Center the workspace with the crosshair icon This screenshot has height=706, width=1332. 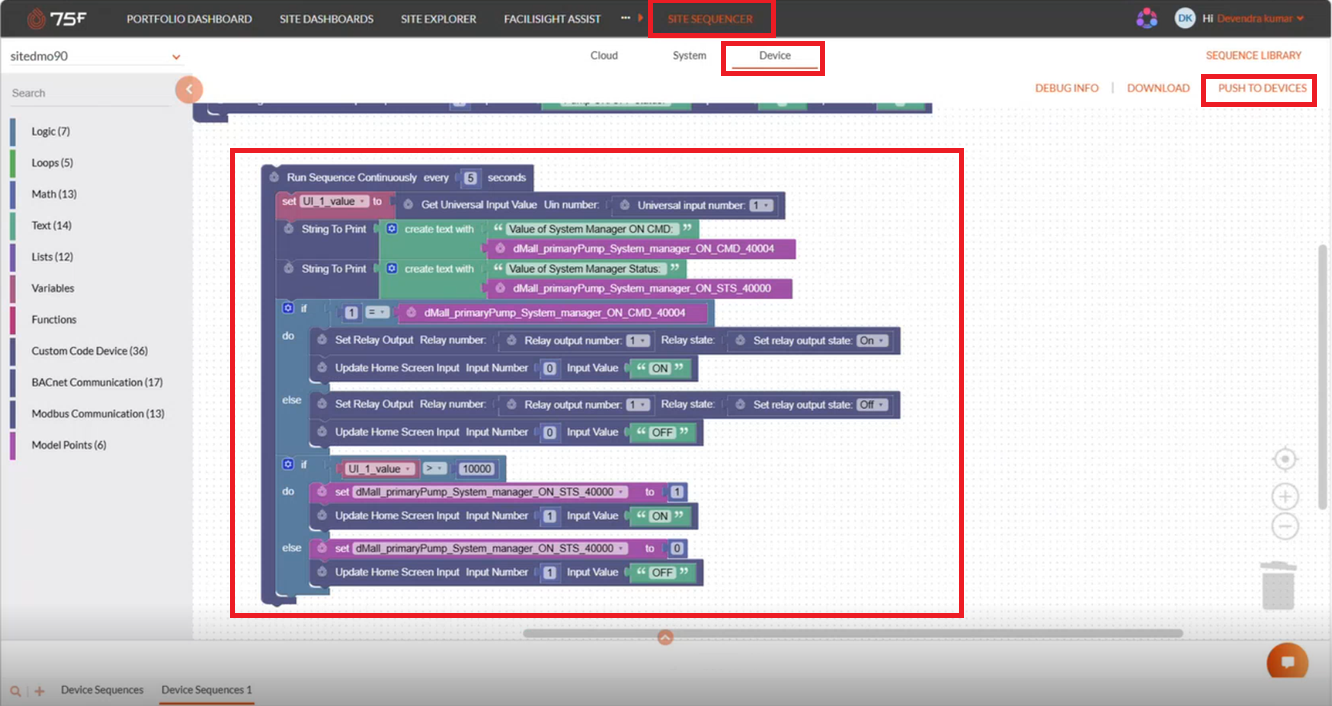(x=1285, y=459)
